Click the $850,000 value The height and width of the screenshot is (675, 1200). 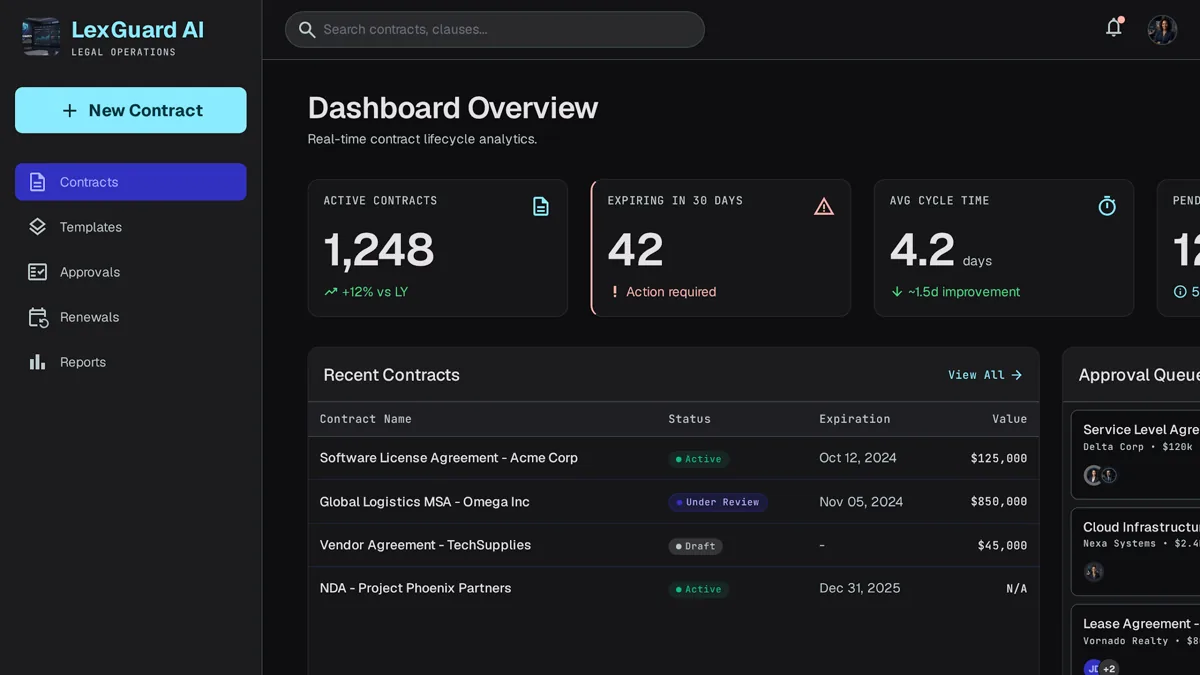(x=999, y=502)
